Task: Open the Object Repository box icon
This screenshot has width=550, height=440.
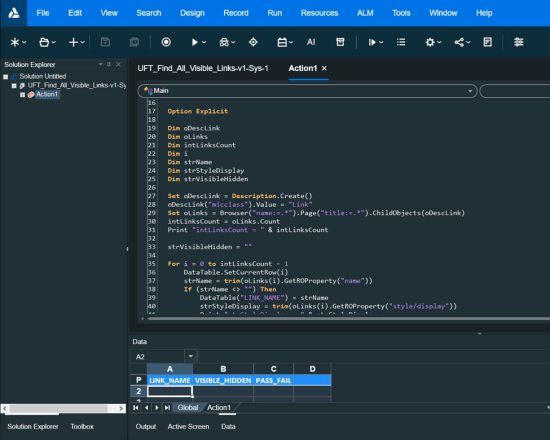Action: 340,42
